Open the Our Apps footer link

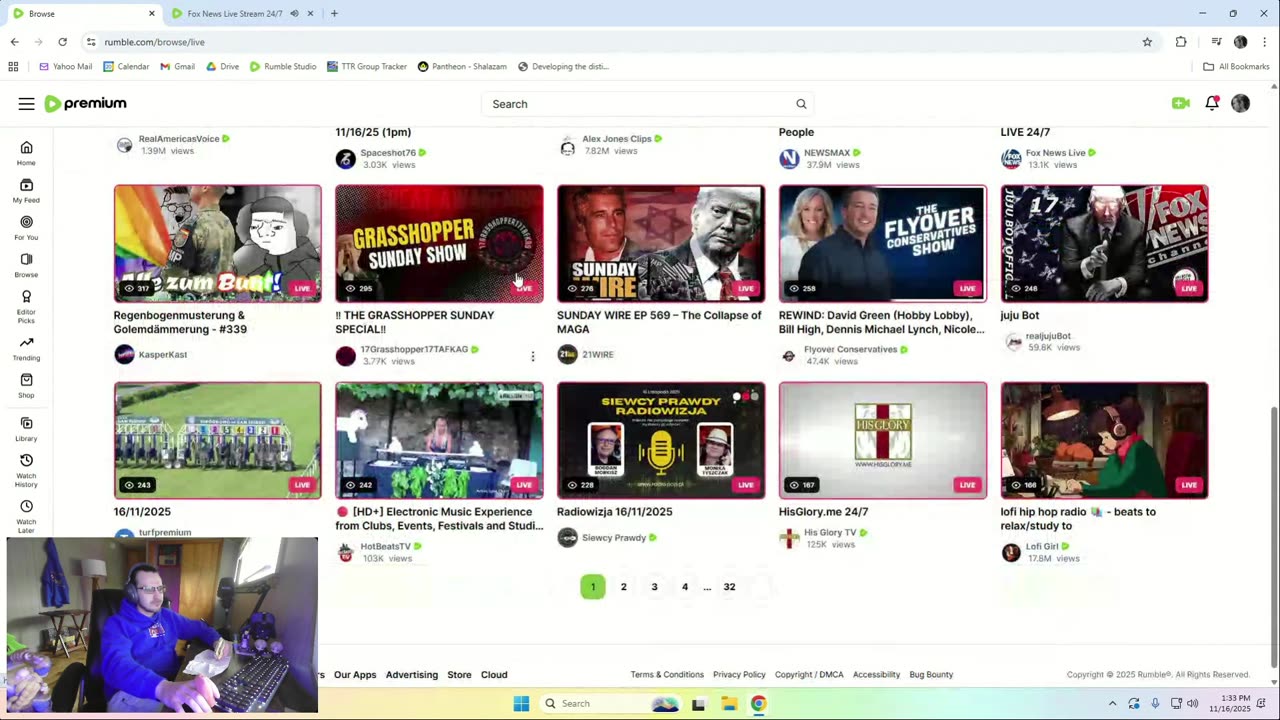[x=355, y=675]
